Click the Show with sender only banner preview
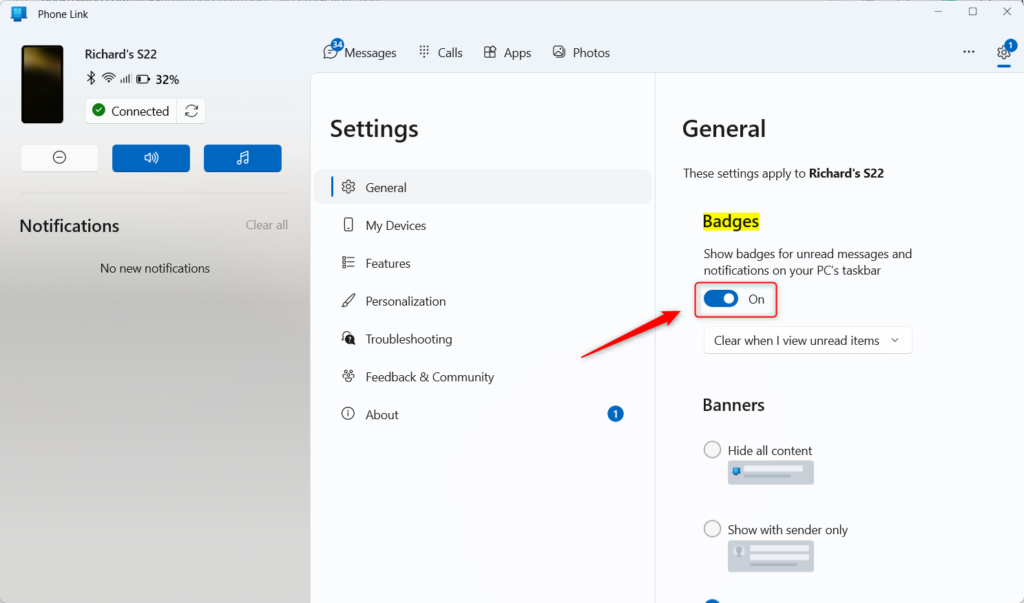 coord(771,556)
